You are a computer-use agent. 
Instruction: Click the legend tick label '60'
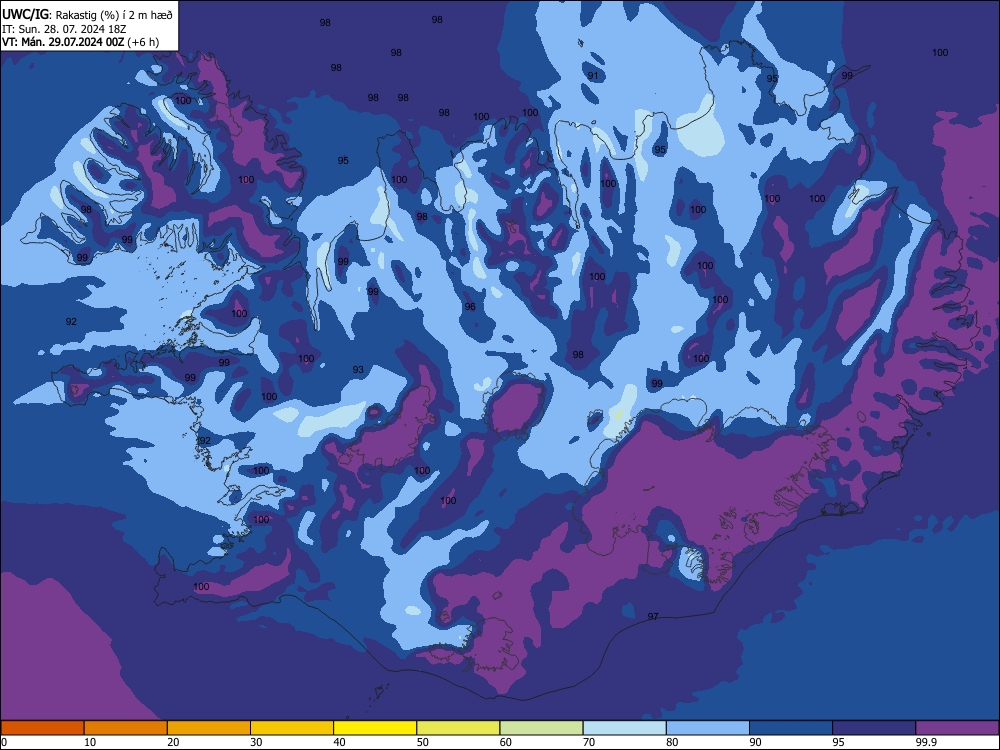[506, 742]
